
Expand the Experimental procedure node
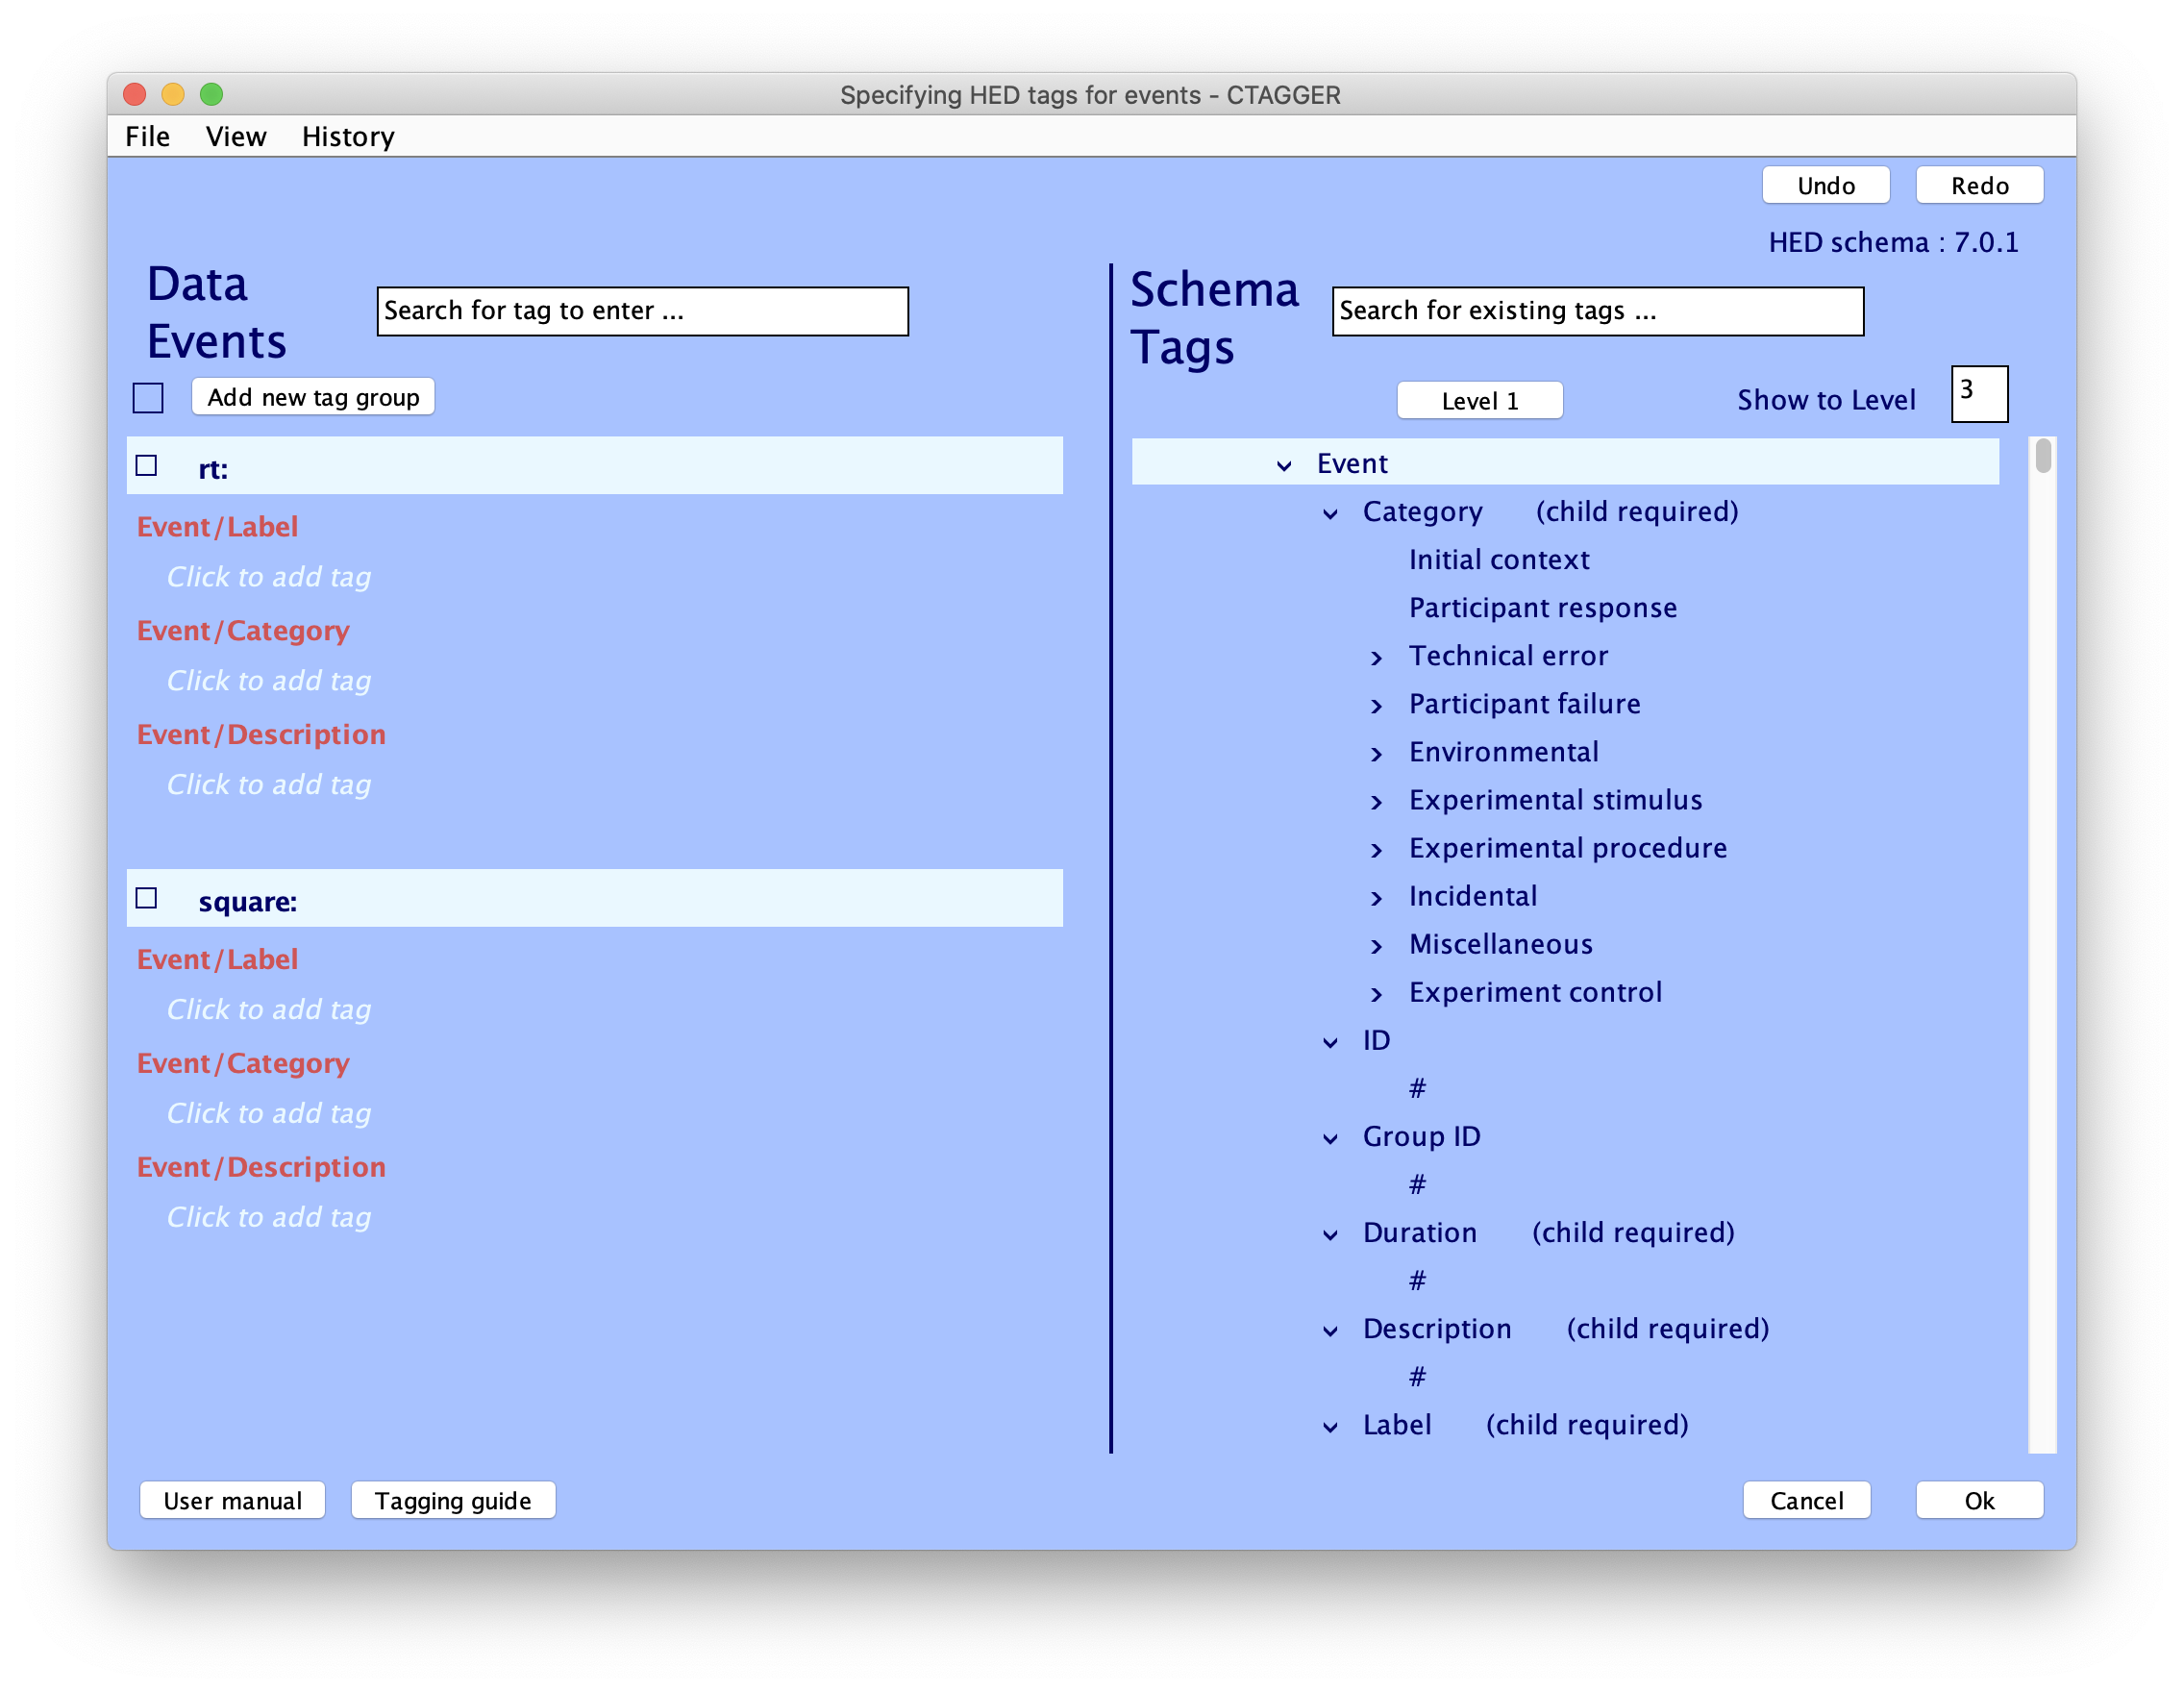pyautogui.click(x=1376, y=850)
